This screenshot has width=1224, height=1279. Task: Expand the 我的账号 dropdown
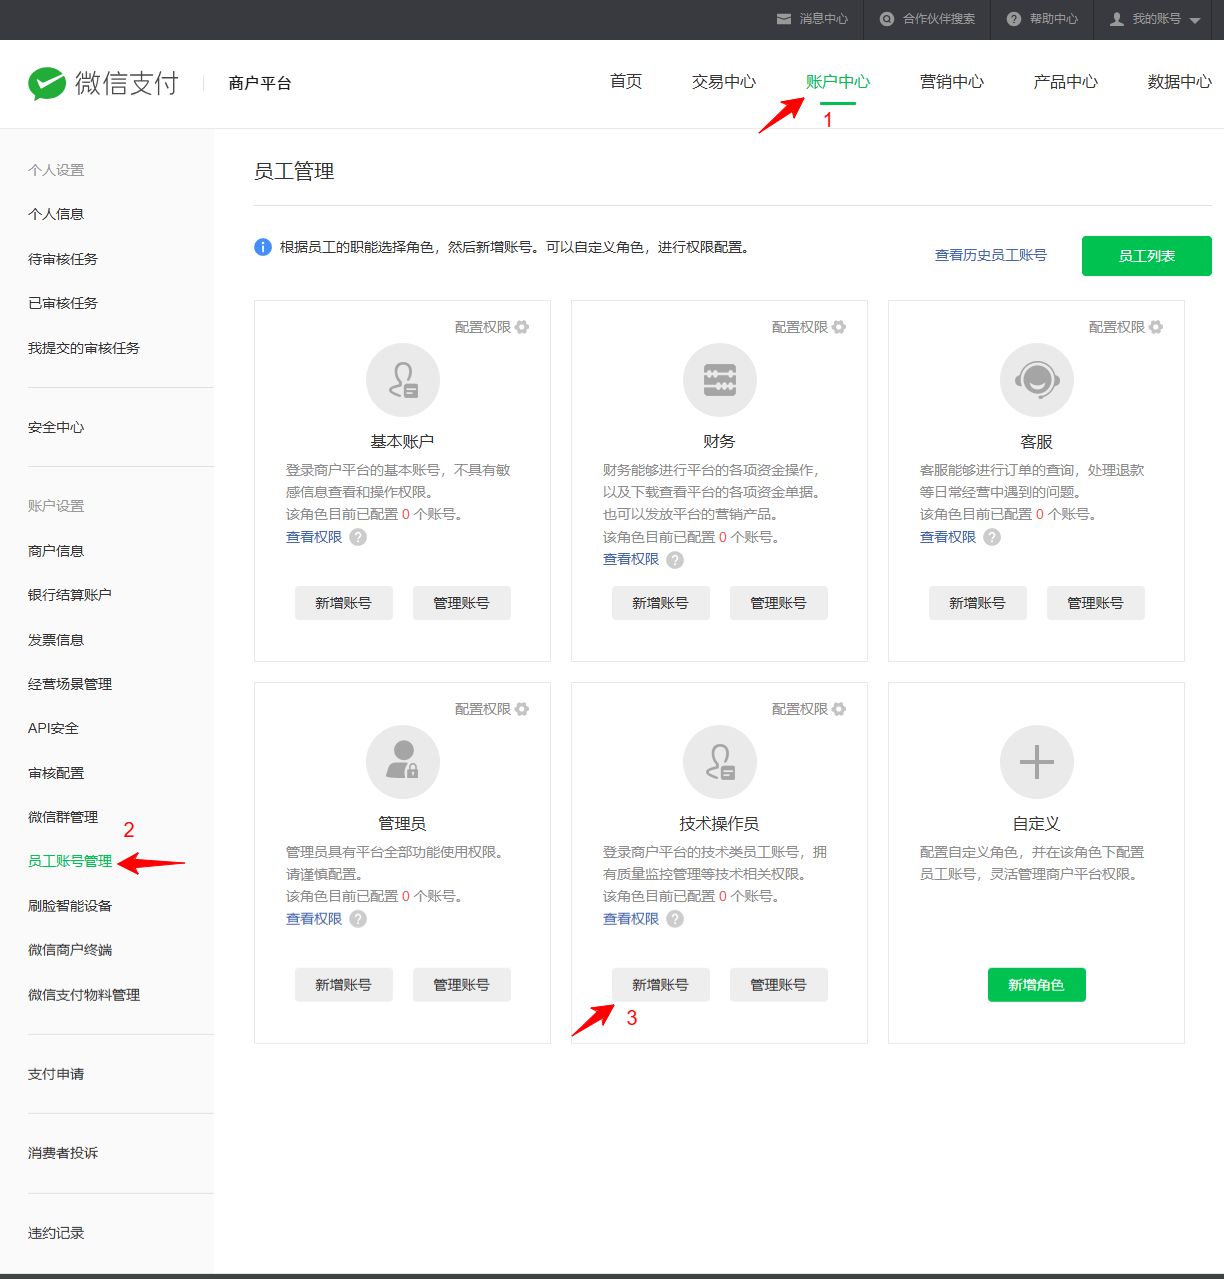click(x=1194, y=20)
